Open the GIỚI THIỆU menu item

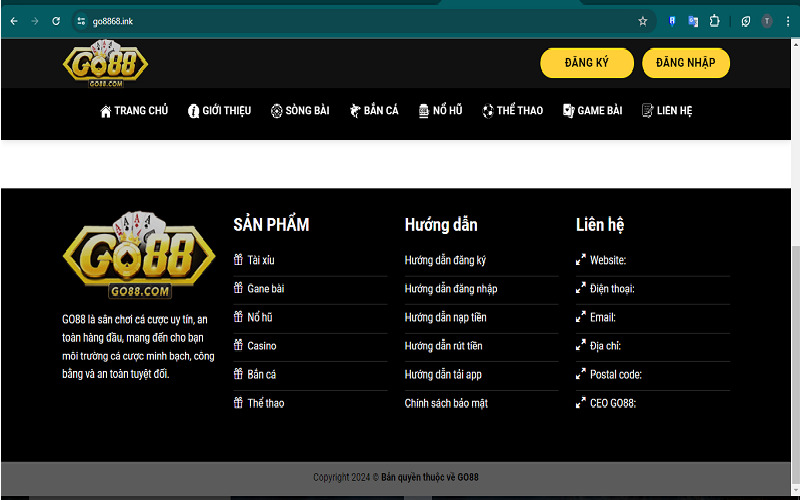[x=219, y=111]
